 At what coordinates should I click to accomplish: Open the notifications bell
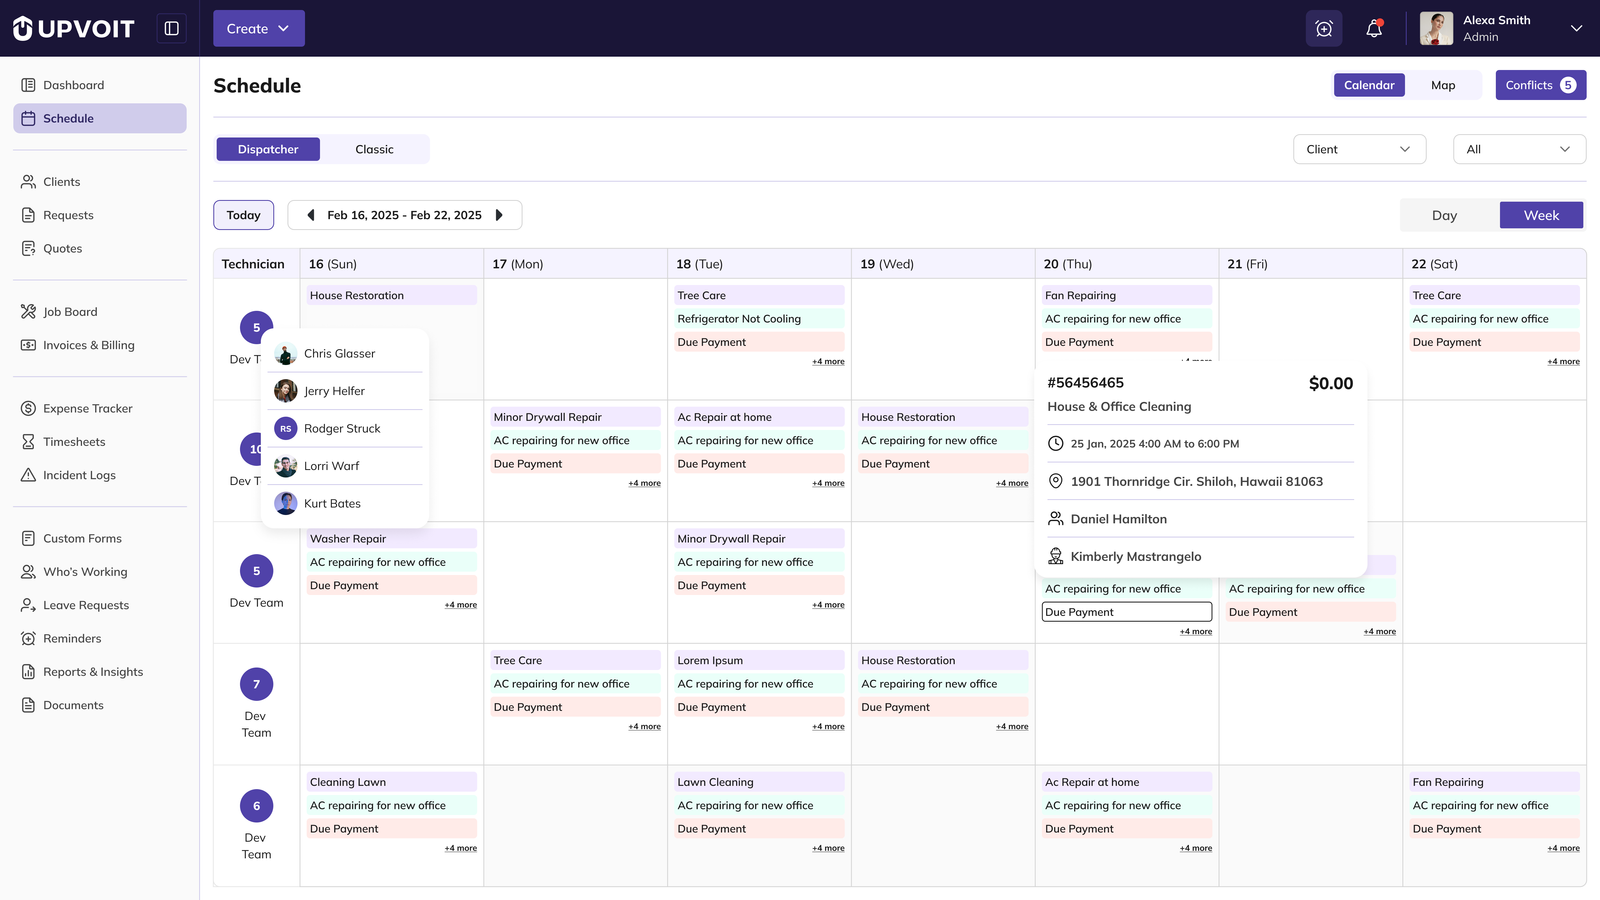coord(1374,29)
